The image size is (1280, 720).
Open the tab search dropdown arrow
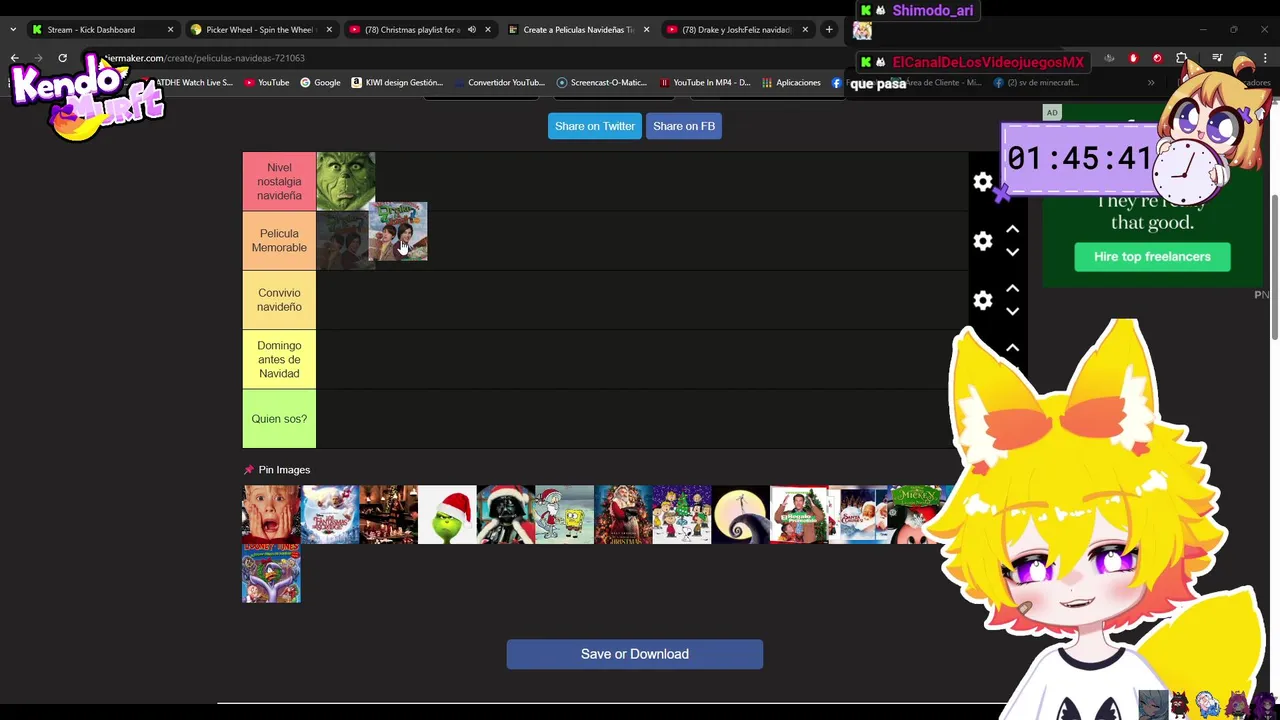(x=12, y=30)
